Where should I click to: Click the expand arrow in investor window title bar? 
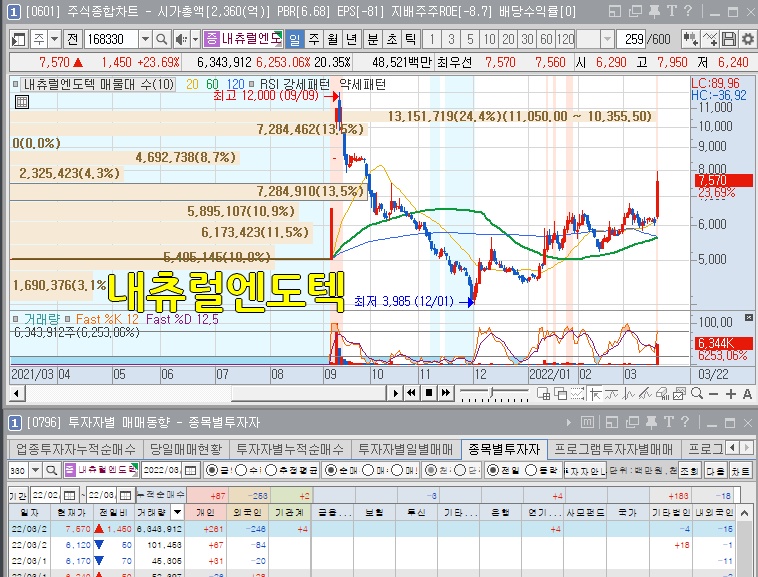(x=568, y=423)
